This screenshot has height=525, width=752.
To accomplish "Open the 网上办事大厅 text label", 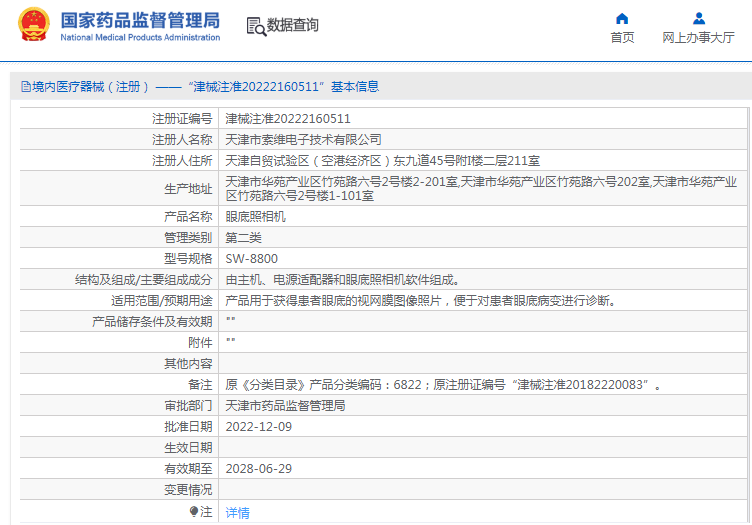I will 698,38.
